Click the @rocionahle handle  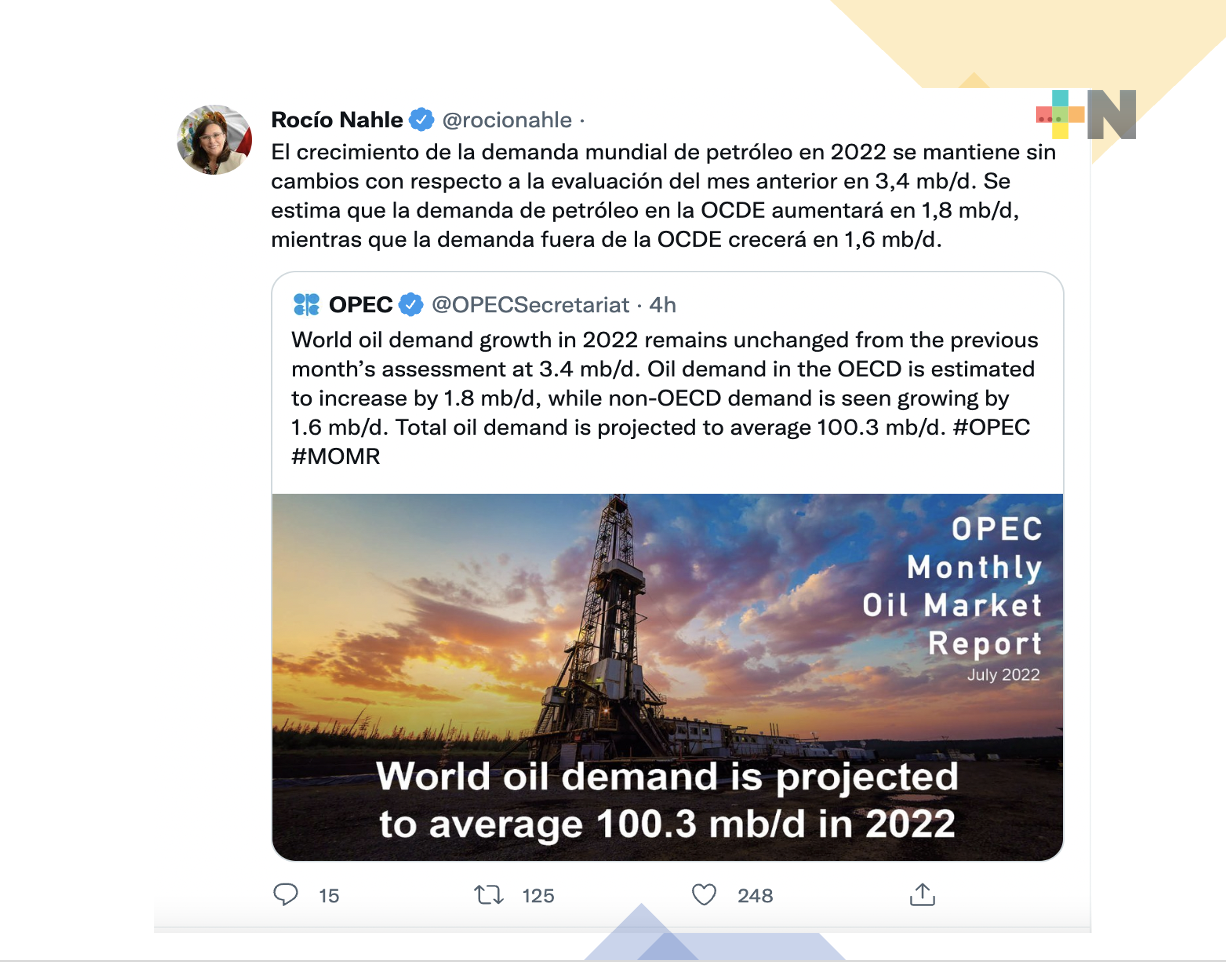[509, 120]
